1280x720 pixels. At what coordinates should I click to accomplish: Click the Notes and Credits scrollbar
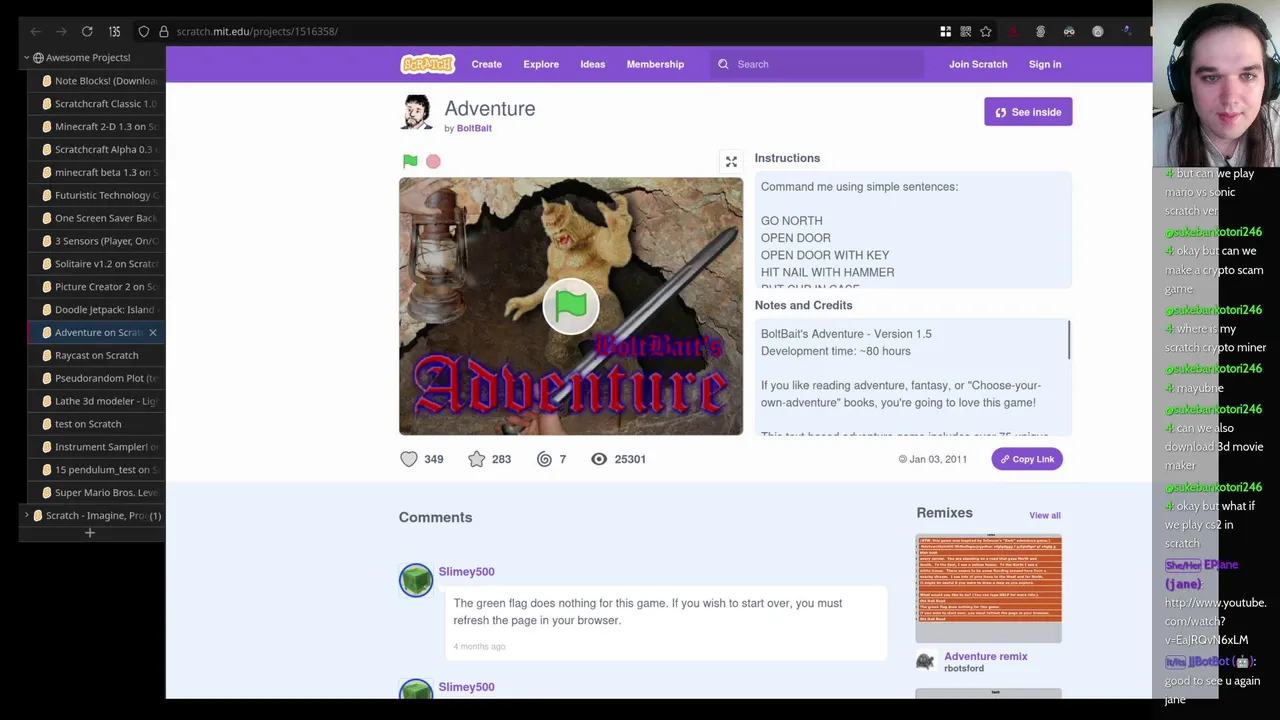click(1069, 340)
